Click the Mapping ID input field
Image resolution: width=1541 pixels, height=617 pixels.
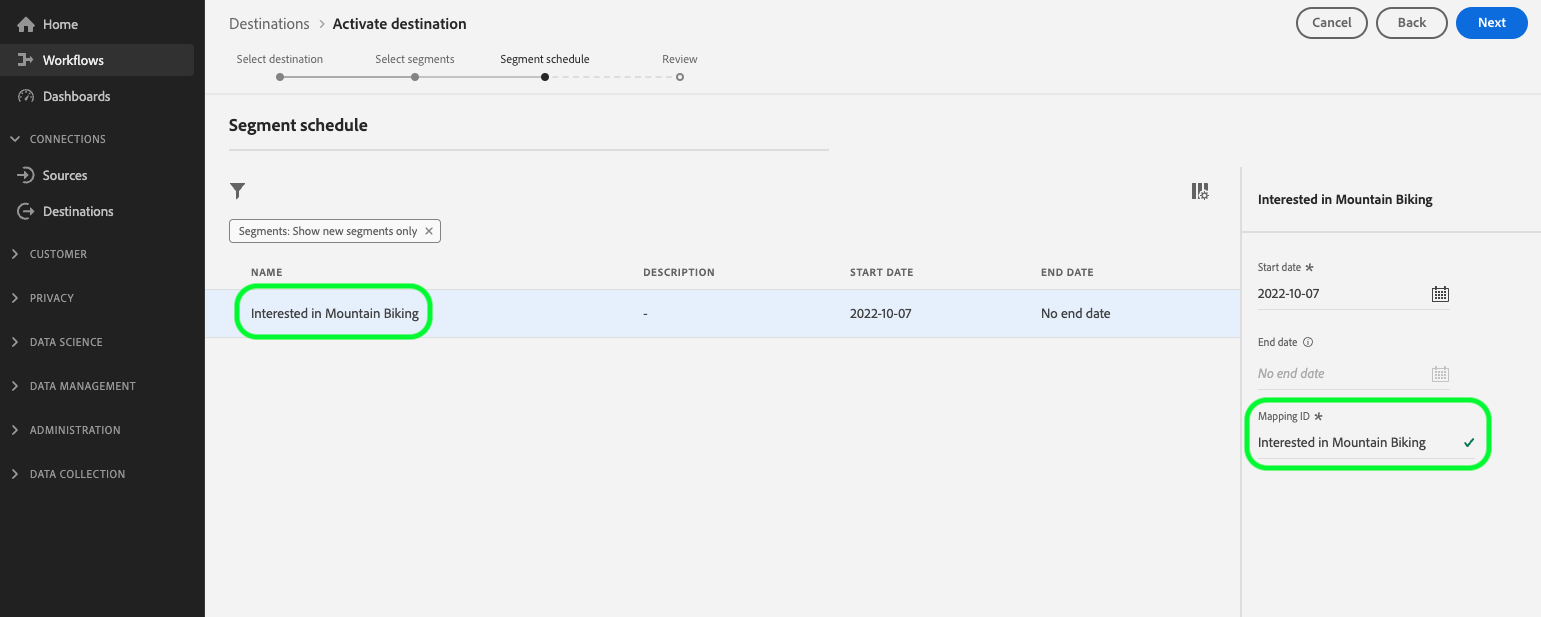pyautogui.click(x=1367, y=443)
